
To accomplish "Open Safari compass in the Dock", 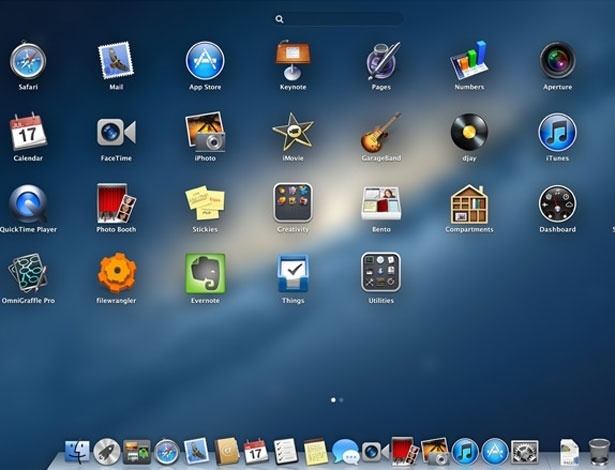I will [x=167, y=452].
